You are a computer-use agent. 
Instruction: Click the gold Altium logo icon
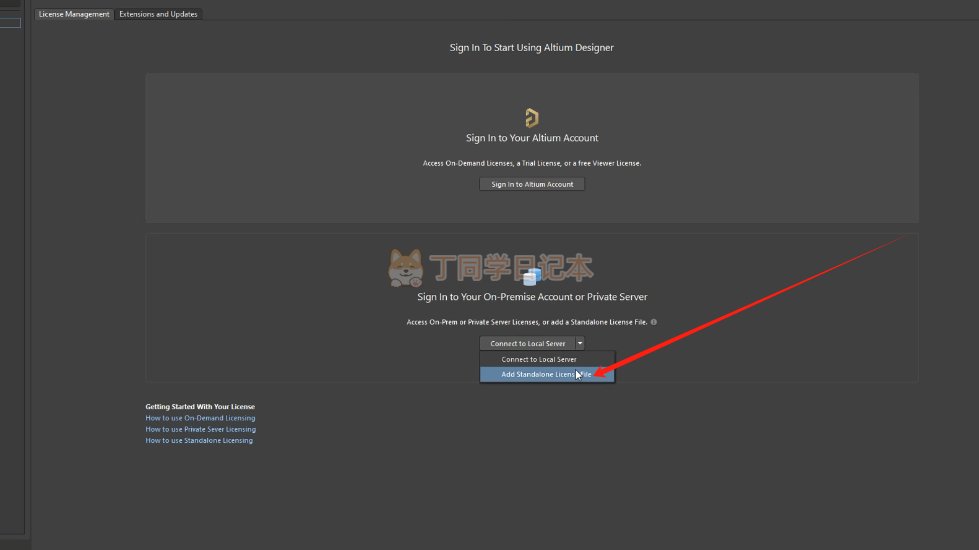click(x=532, y=118)
